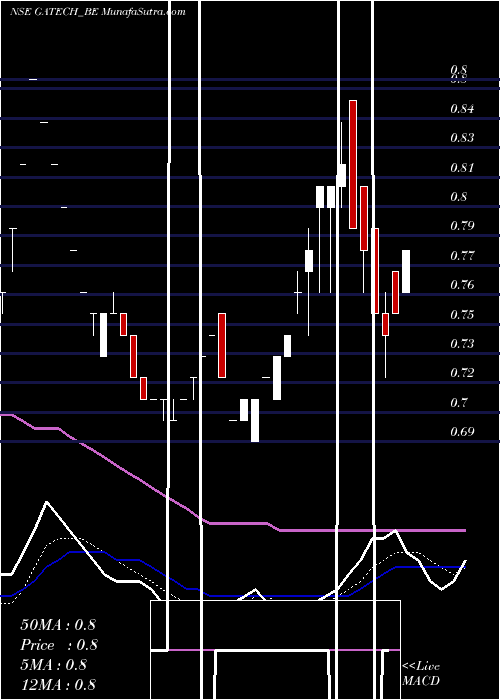Viewport: 500px width, 700px height.
Task: Click the 0.79 price axis label
Action: click(x=462, y=225)
